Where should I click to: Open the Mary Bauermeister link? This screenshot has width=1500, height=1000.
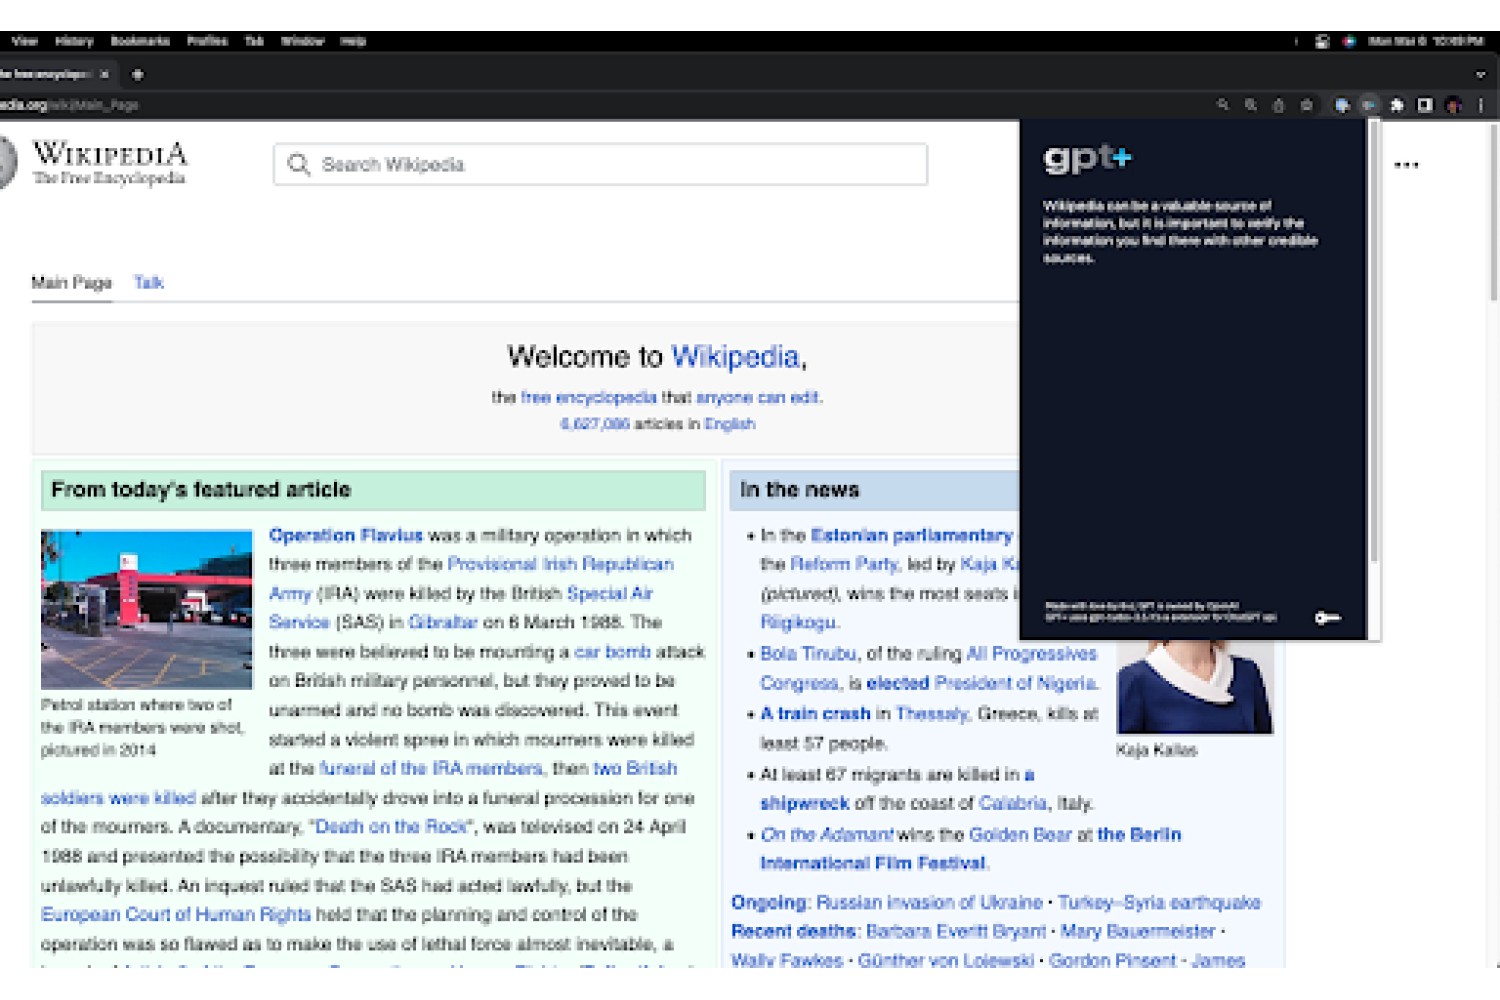tap(1137, 932)
